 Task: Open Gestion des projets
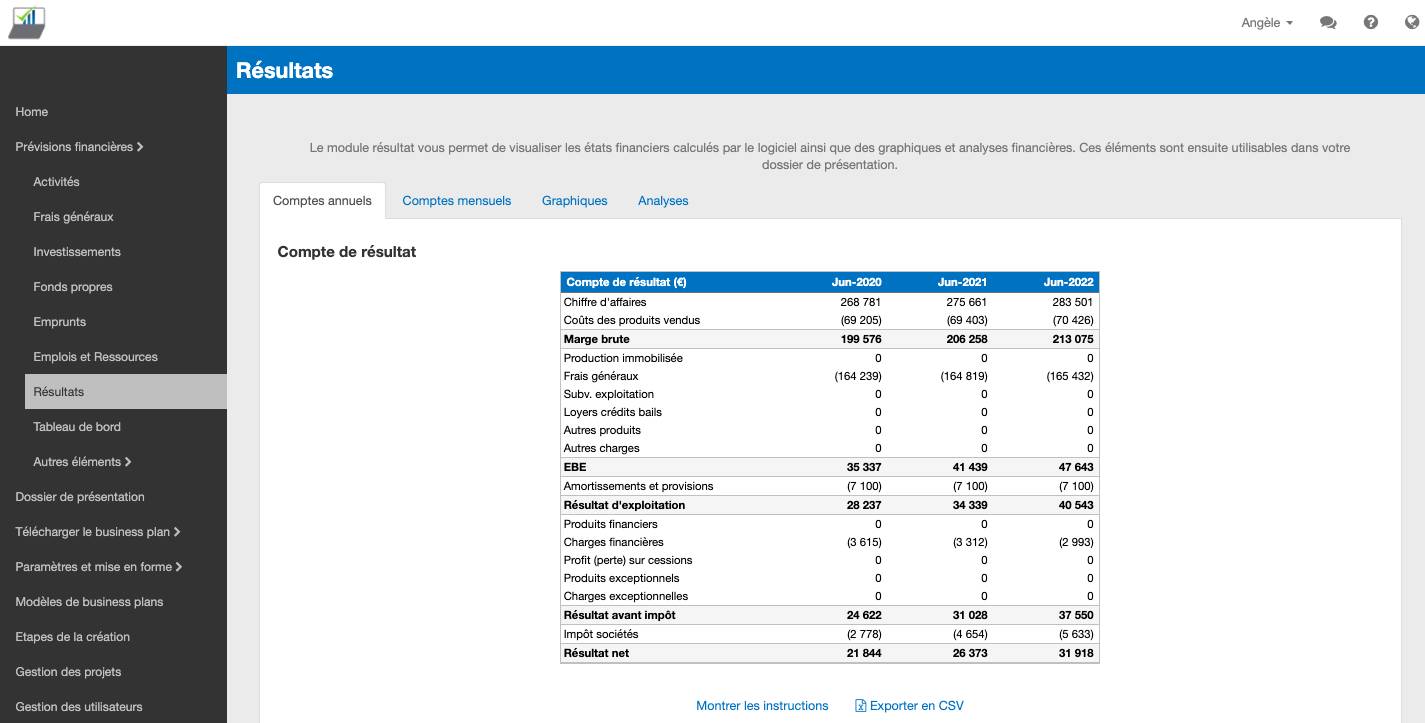tap(68, 672)
